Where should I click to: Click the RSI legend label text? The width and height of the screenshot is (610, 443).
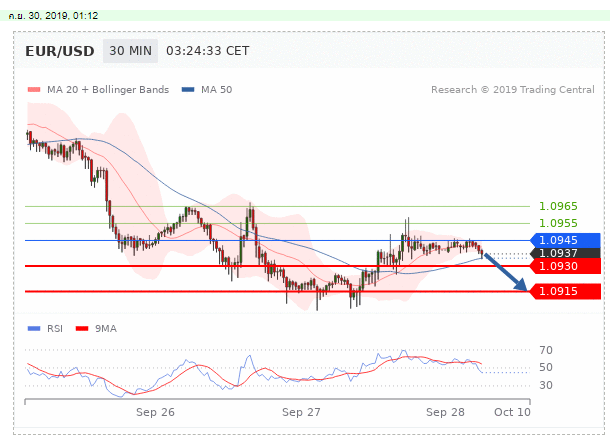click(55, 329)
